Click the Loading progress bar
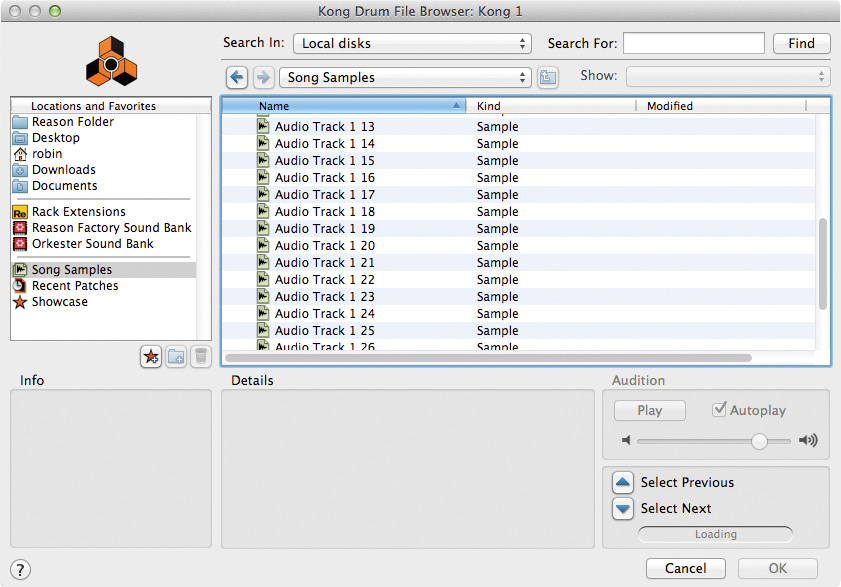This screenshot has height=587, width=841. point(715,534)
